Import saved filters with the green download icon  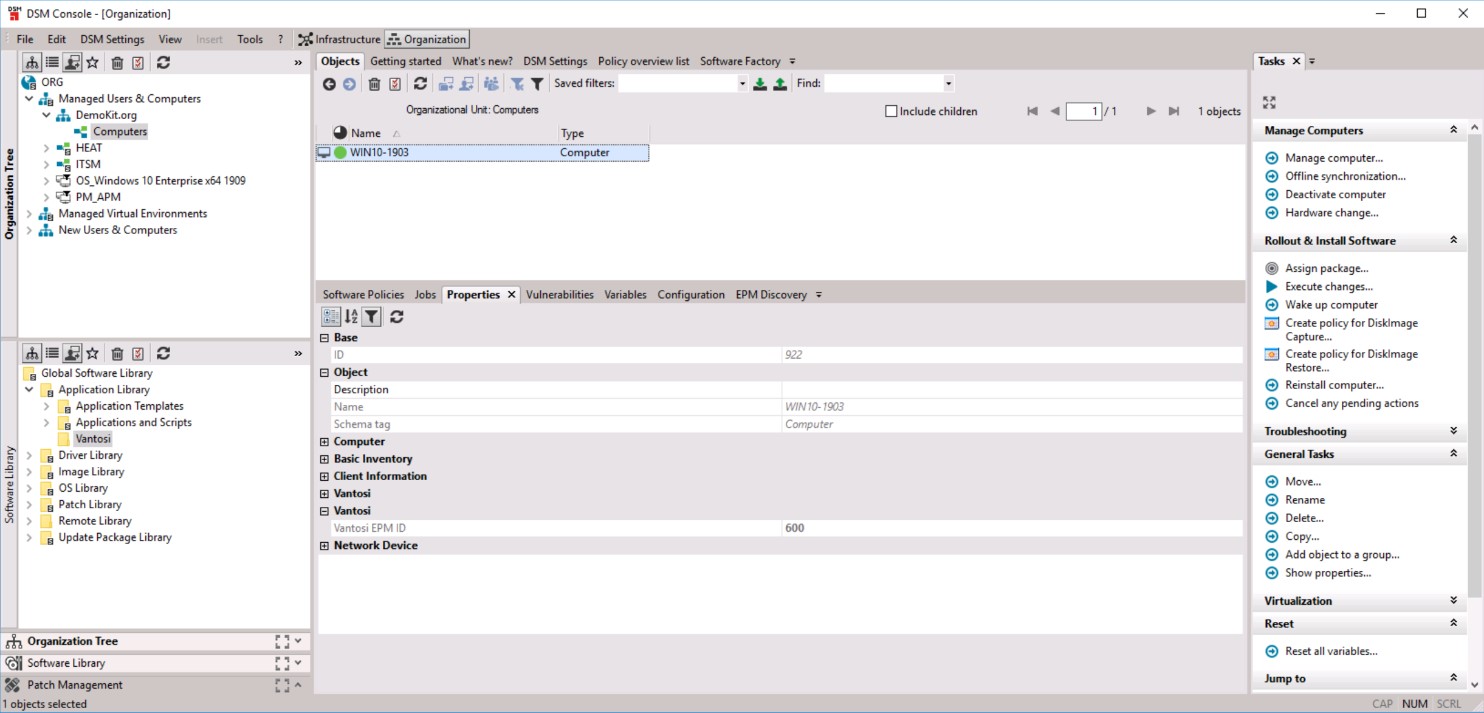(x=761, y=83)
